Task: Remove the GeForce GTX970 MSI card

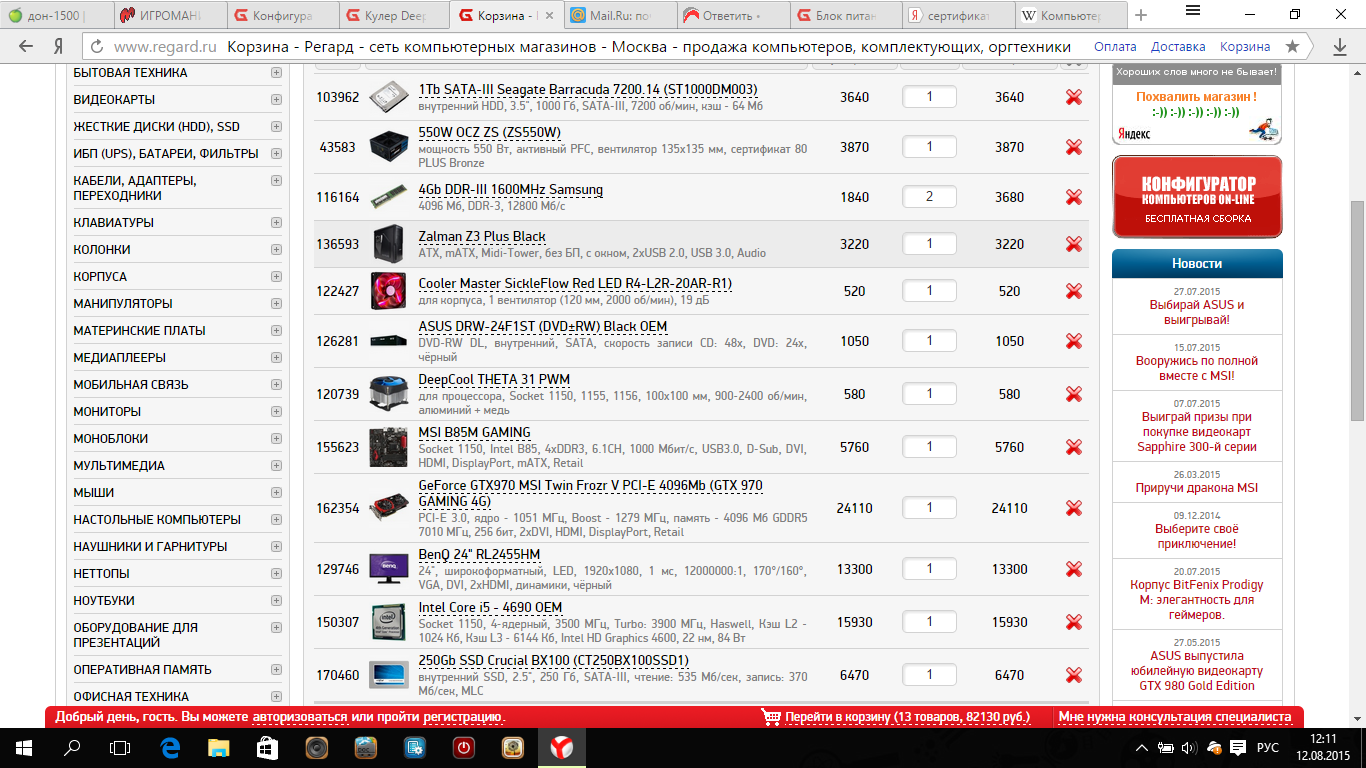Action: tap(1074, 508)
